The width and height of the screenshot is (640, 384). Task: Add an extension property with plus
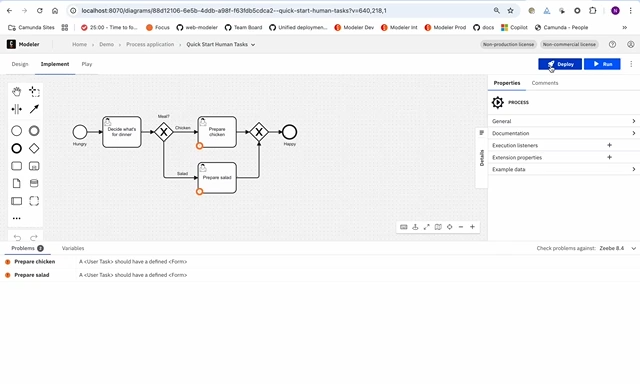click(x=609, y=157)
